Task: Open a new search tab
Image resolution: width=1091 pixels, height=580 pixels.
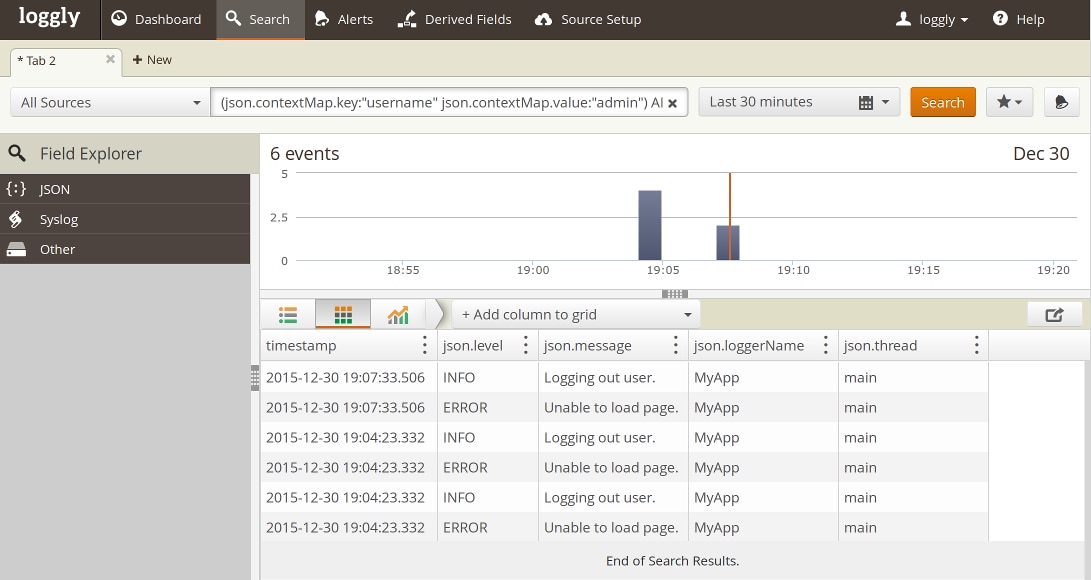Action: point(152,60)
